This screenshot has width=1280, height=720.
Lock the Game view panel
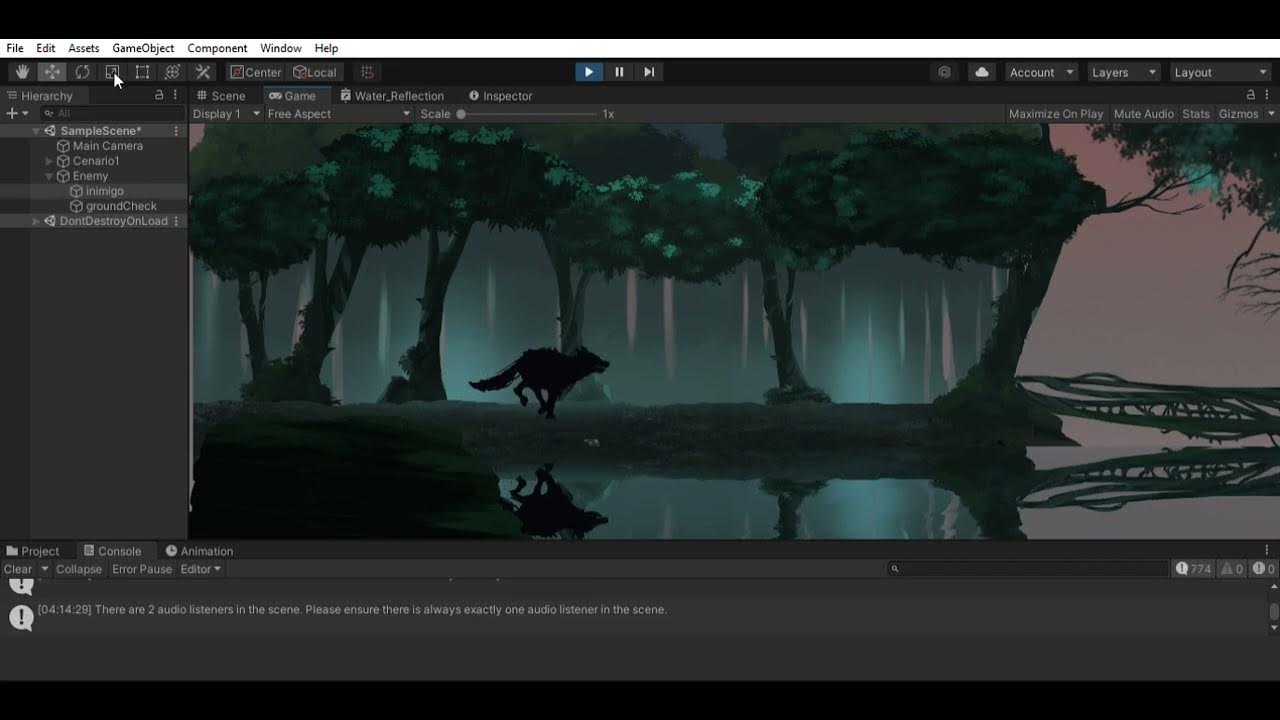[1250, 95]
